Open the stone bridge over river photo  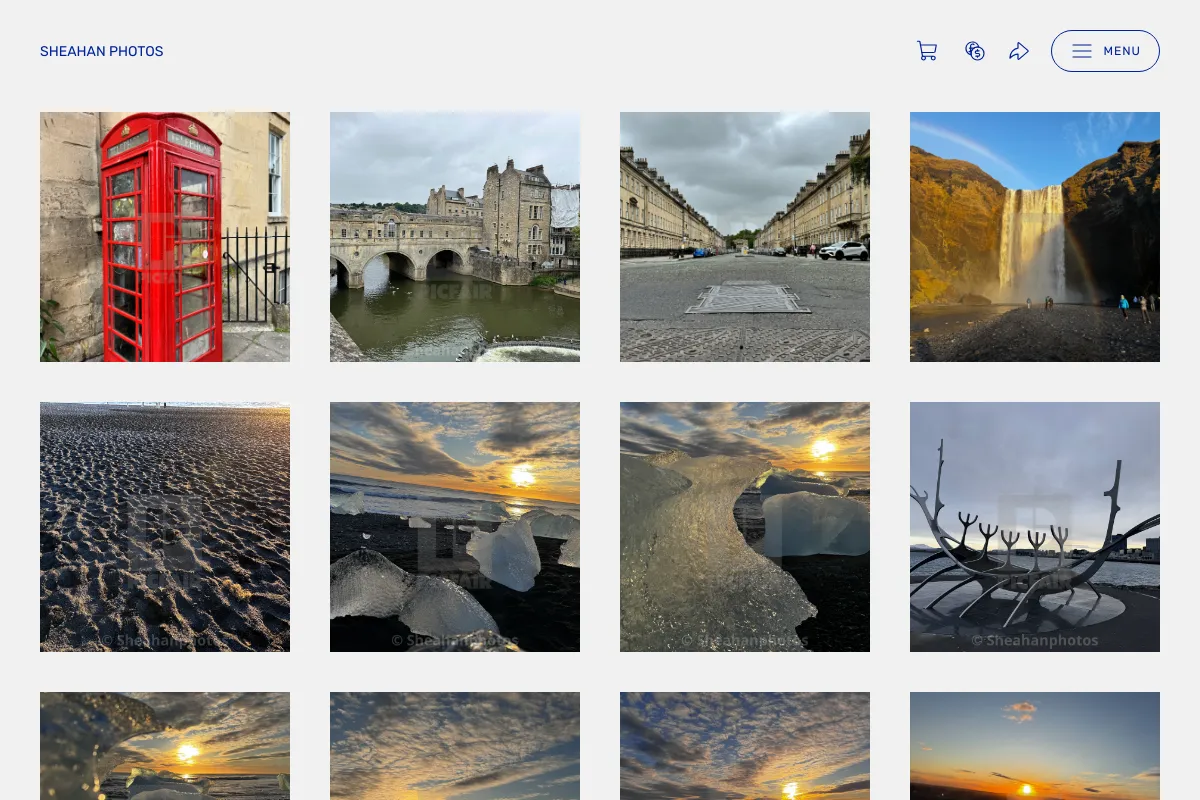coord(455,237)
